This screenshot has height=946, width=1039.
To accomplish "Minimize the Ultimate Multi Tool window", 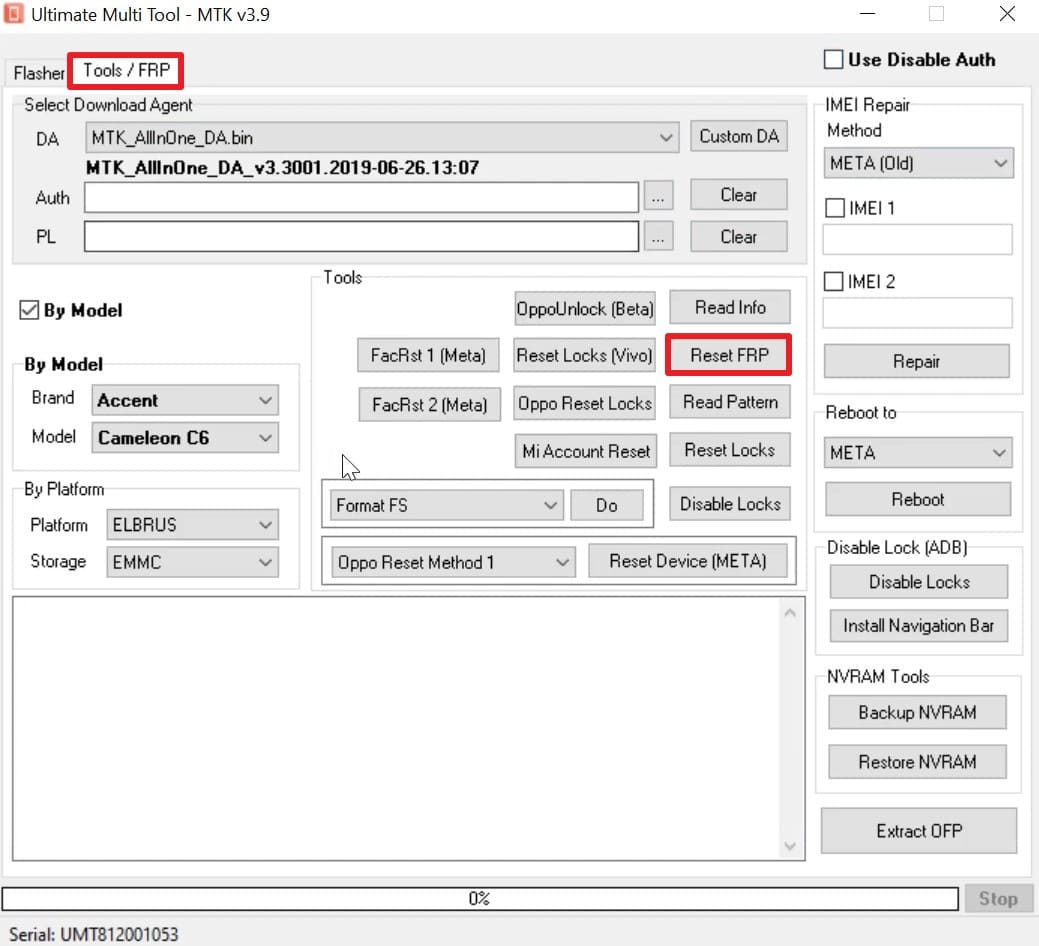I will click(x=867, y=13).
